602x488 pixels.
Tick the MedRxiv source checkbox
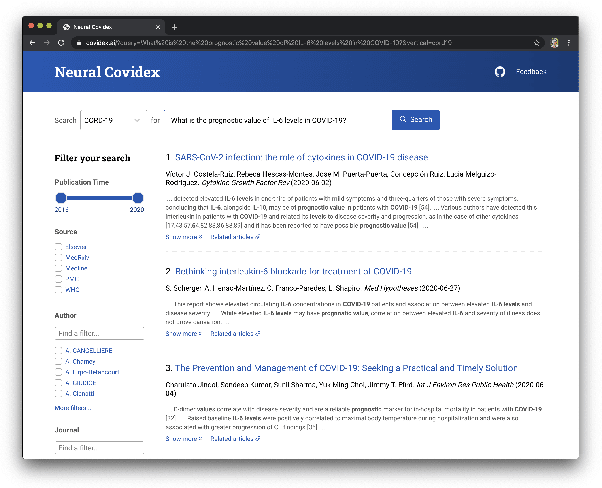click(58, 257)
